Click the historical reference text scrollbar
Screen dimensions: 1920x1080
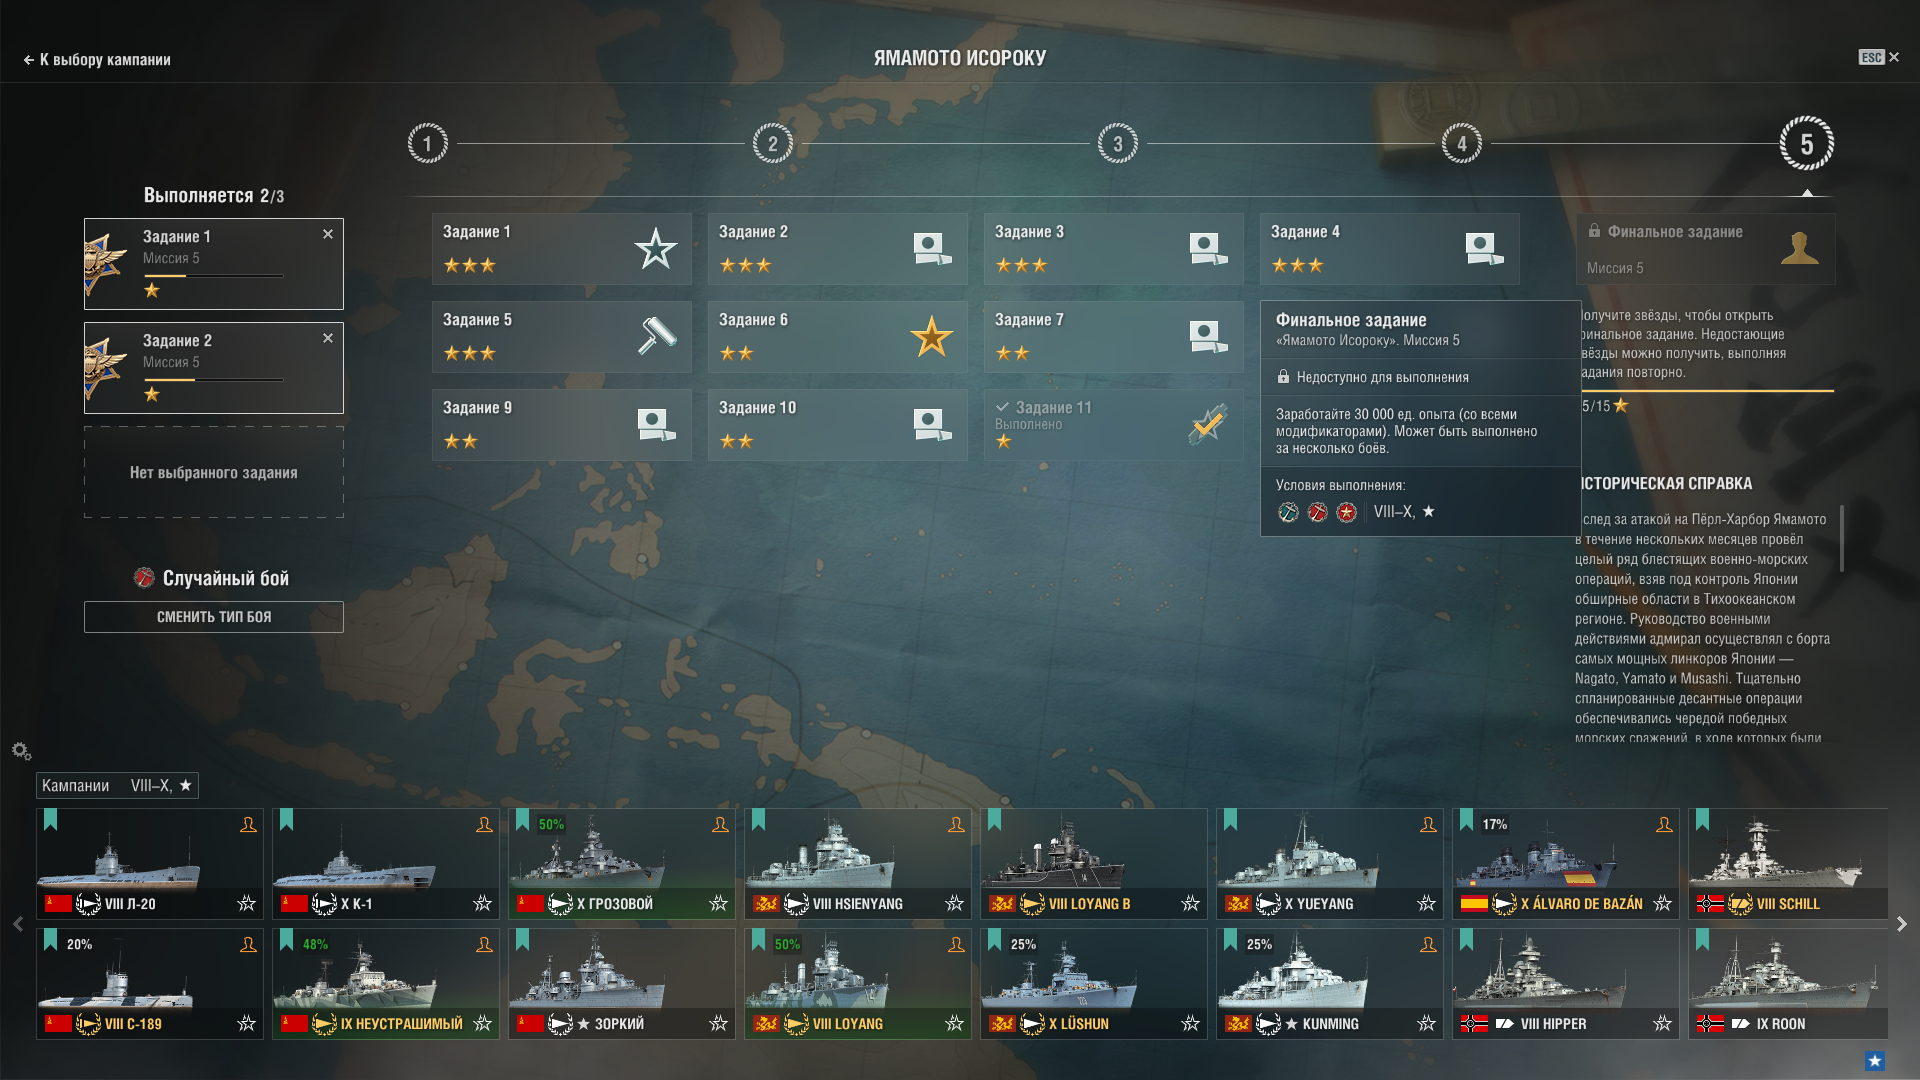coord(1841,539)
